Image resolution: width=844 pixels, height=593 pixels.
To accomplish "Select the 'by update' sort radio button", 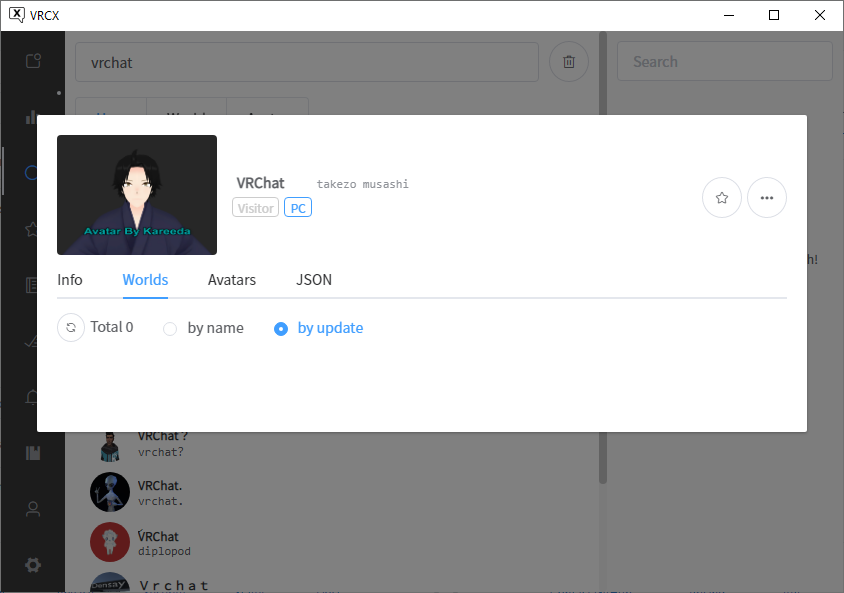I will pyautogui.click(x=281, y=328).
